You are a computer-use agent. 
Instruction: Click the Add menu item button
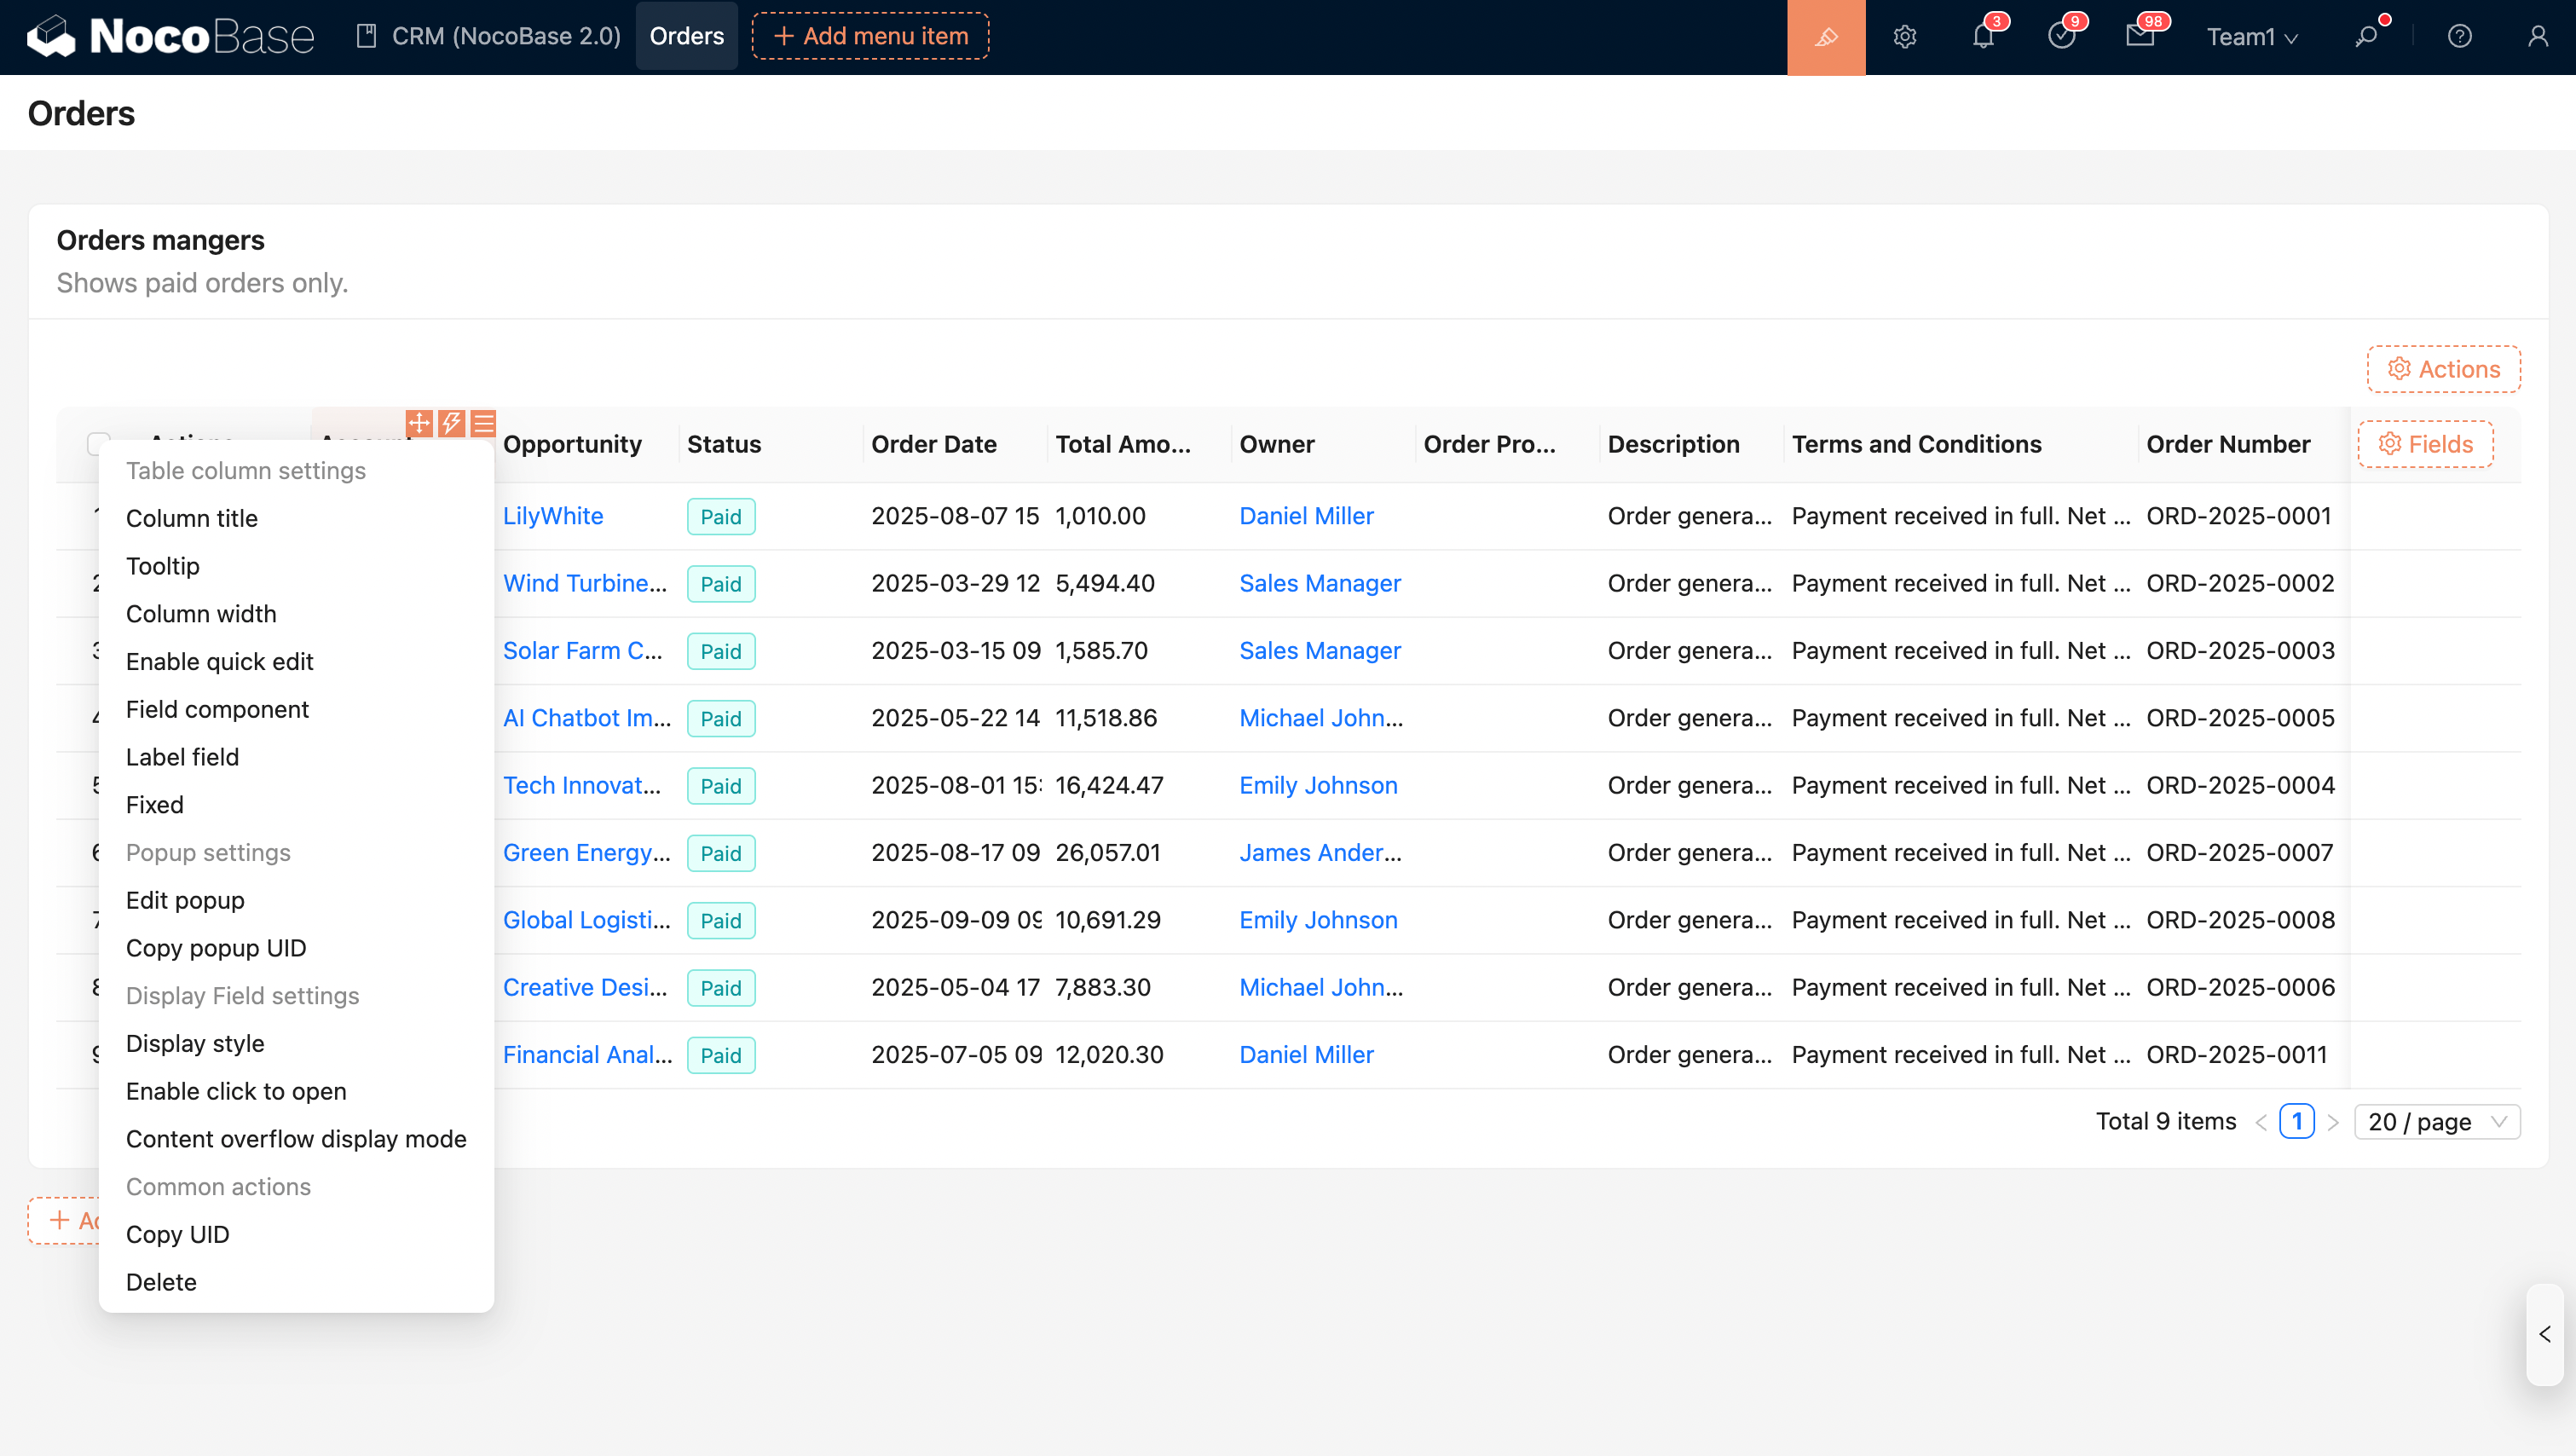coord(870,36)
